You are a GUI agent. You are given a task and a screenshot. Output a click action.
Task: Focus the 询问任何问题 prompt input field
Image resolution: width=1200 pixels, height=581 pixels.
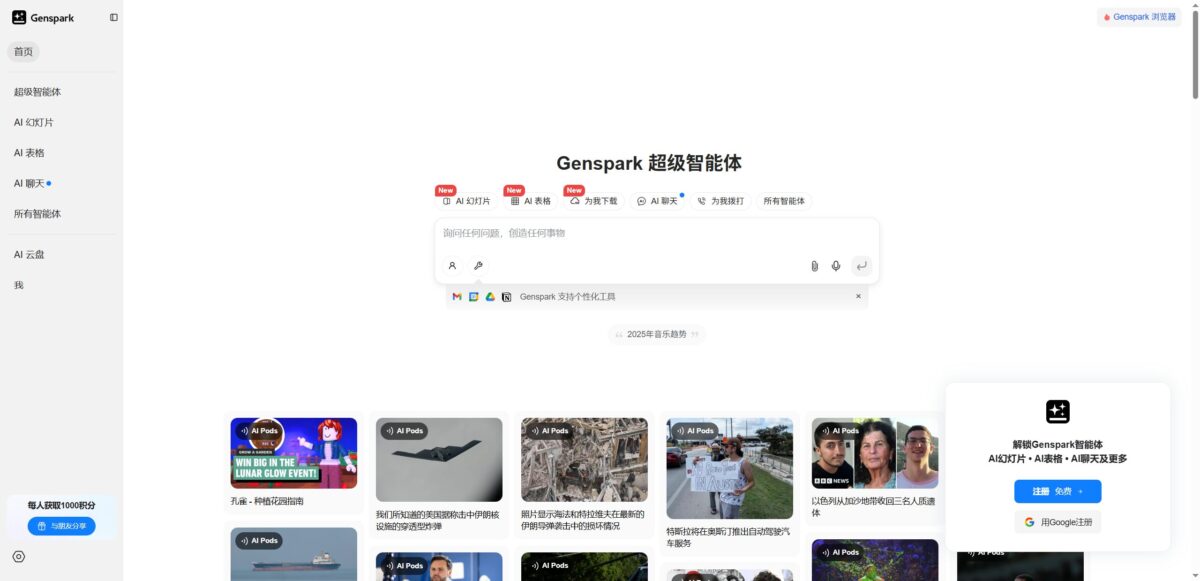(657, 233)
